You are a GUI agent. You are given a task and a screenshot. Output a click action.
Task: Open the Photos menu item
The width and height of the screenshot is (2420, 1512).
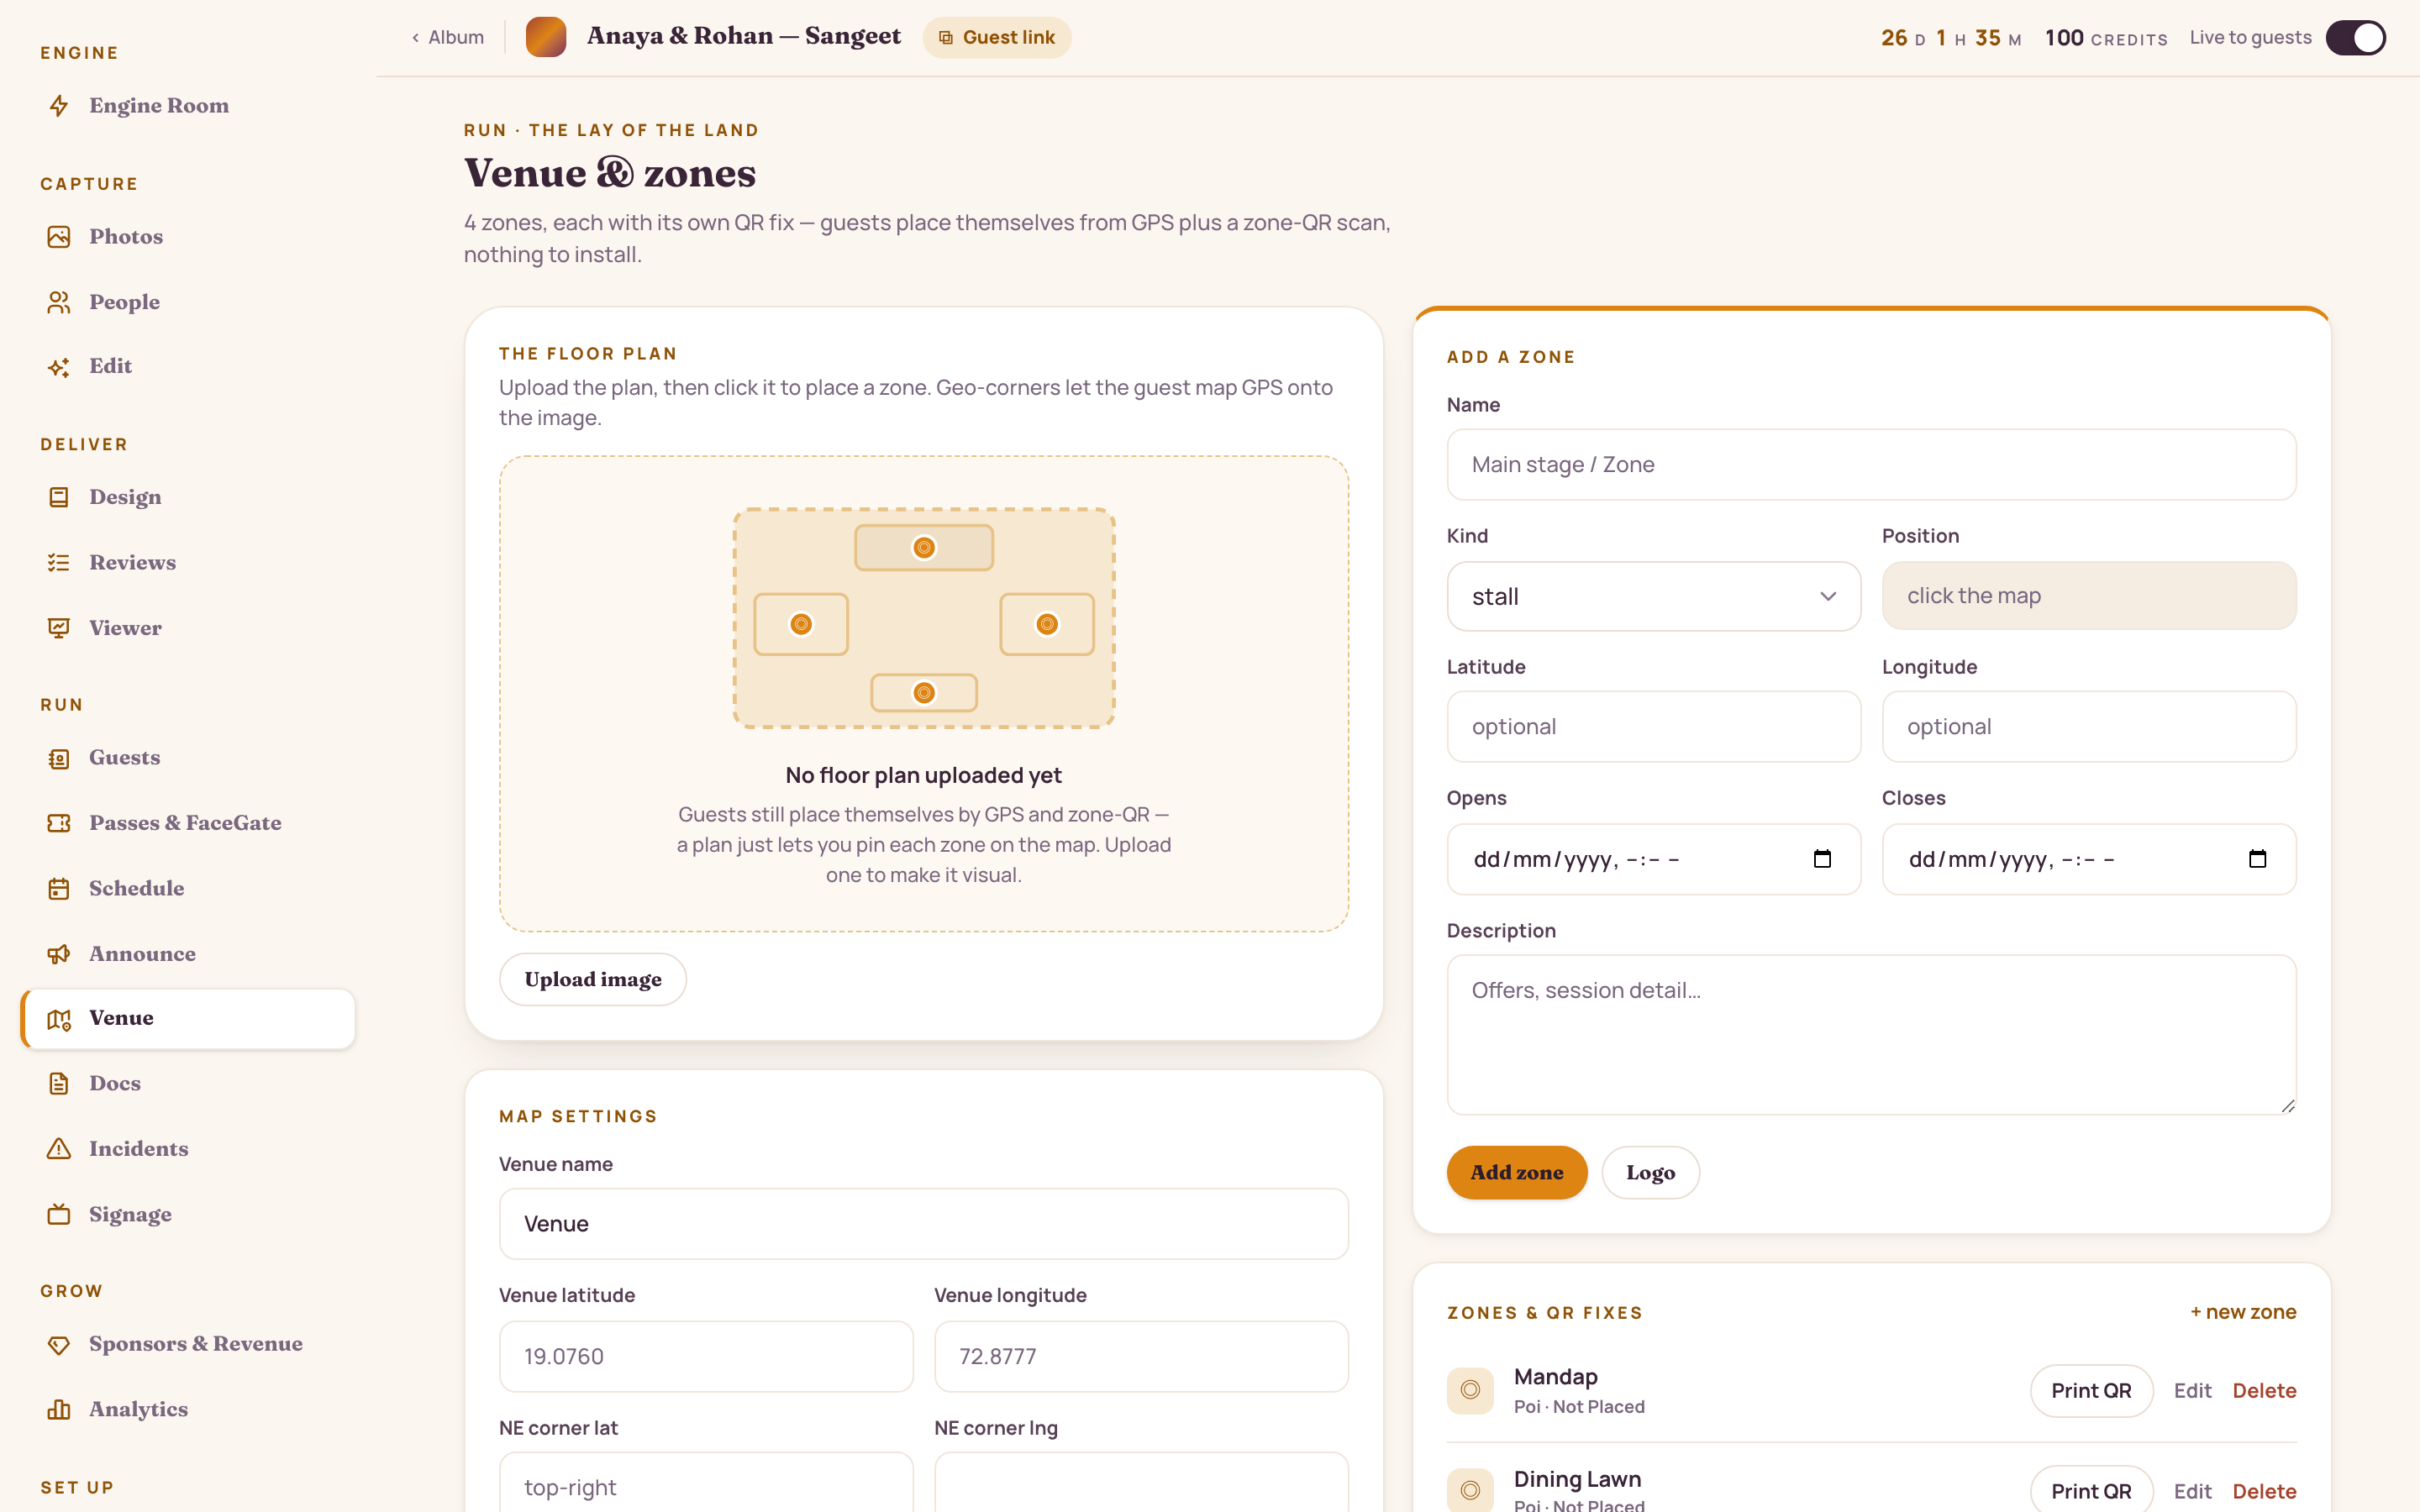pos(188,236)
